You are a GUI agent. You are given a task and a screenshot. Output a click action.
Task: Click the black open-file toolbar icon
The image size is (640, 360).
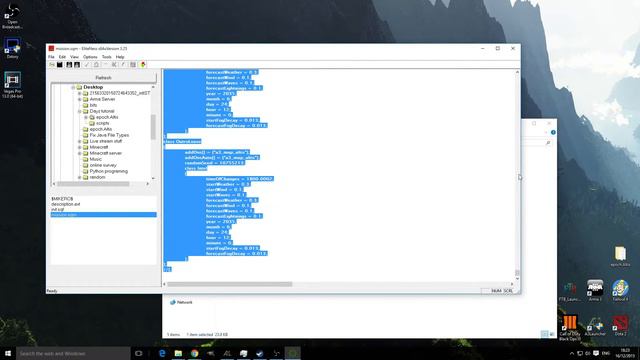pyautogui.click(x=60, y=64)
